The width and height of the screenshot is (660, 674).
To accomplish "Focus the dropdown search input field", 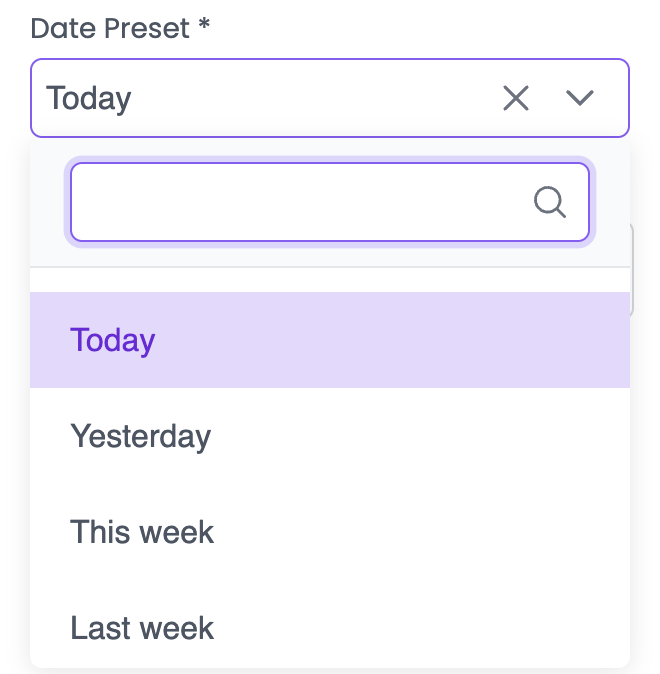I will point(300,202).
